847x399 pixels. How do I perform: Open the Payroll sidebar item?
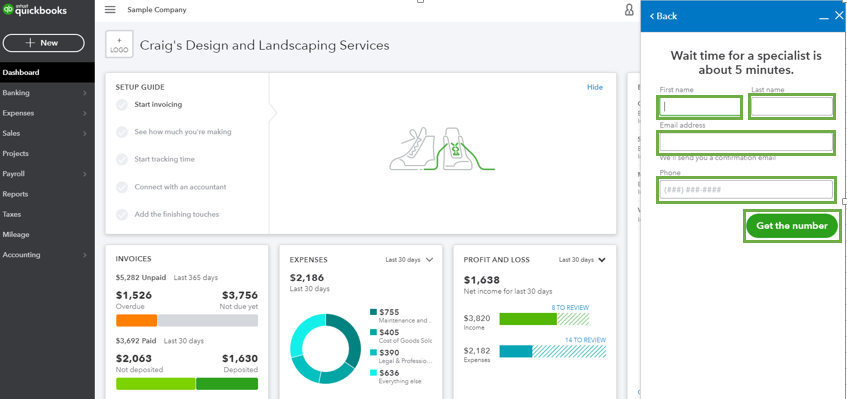(x=47, y=174)
